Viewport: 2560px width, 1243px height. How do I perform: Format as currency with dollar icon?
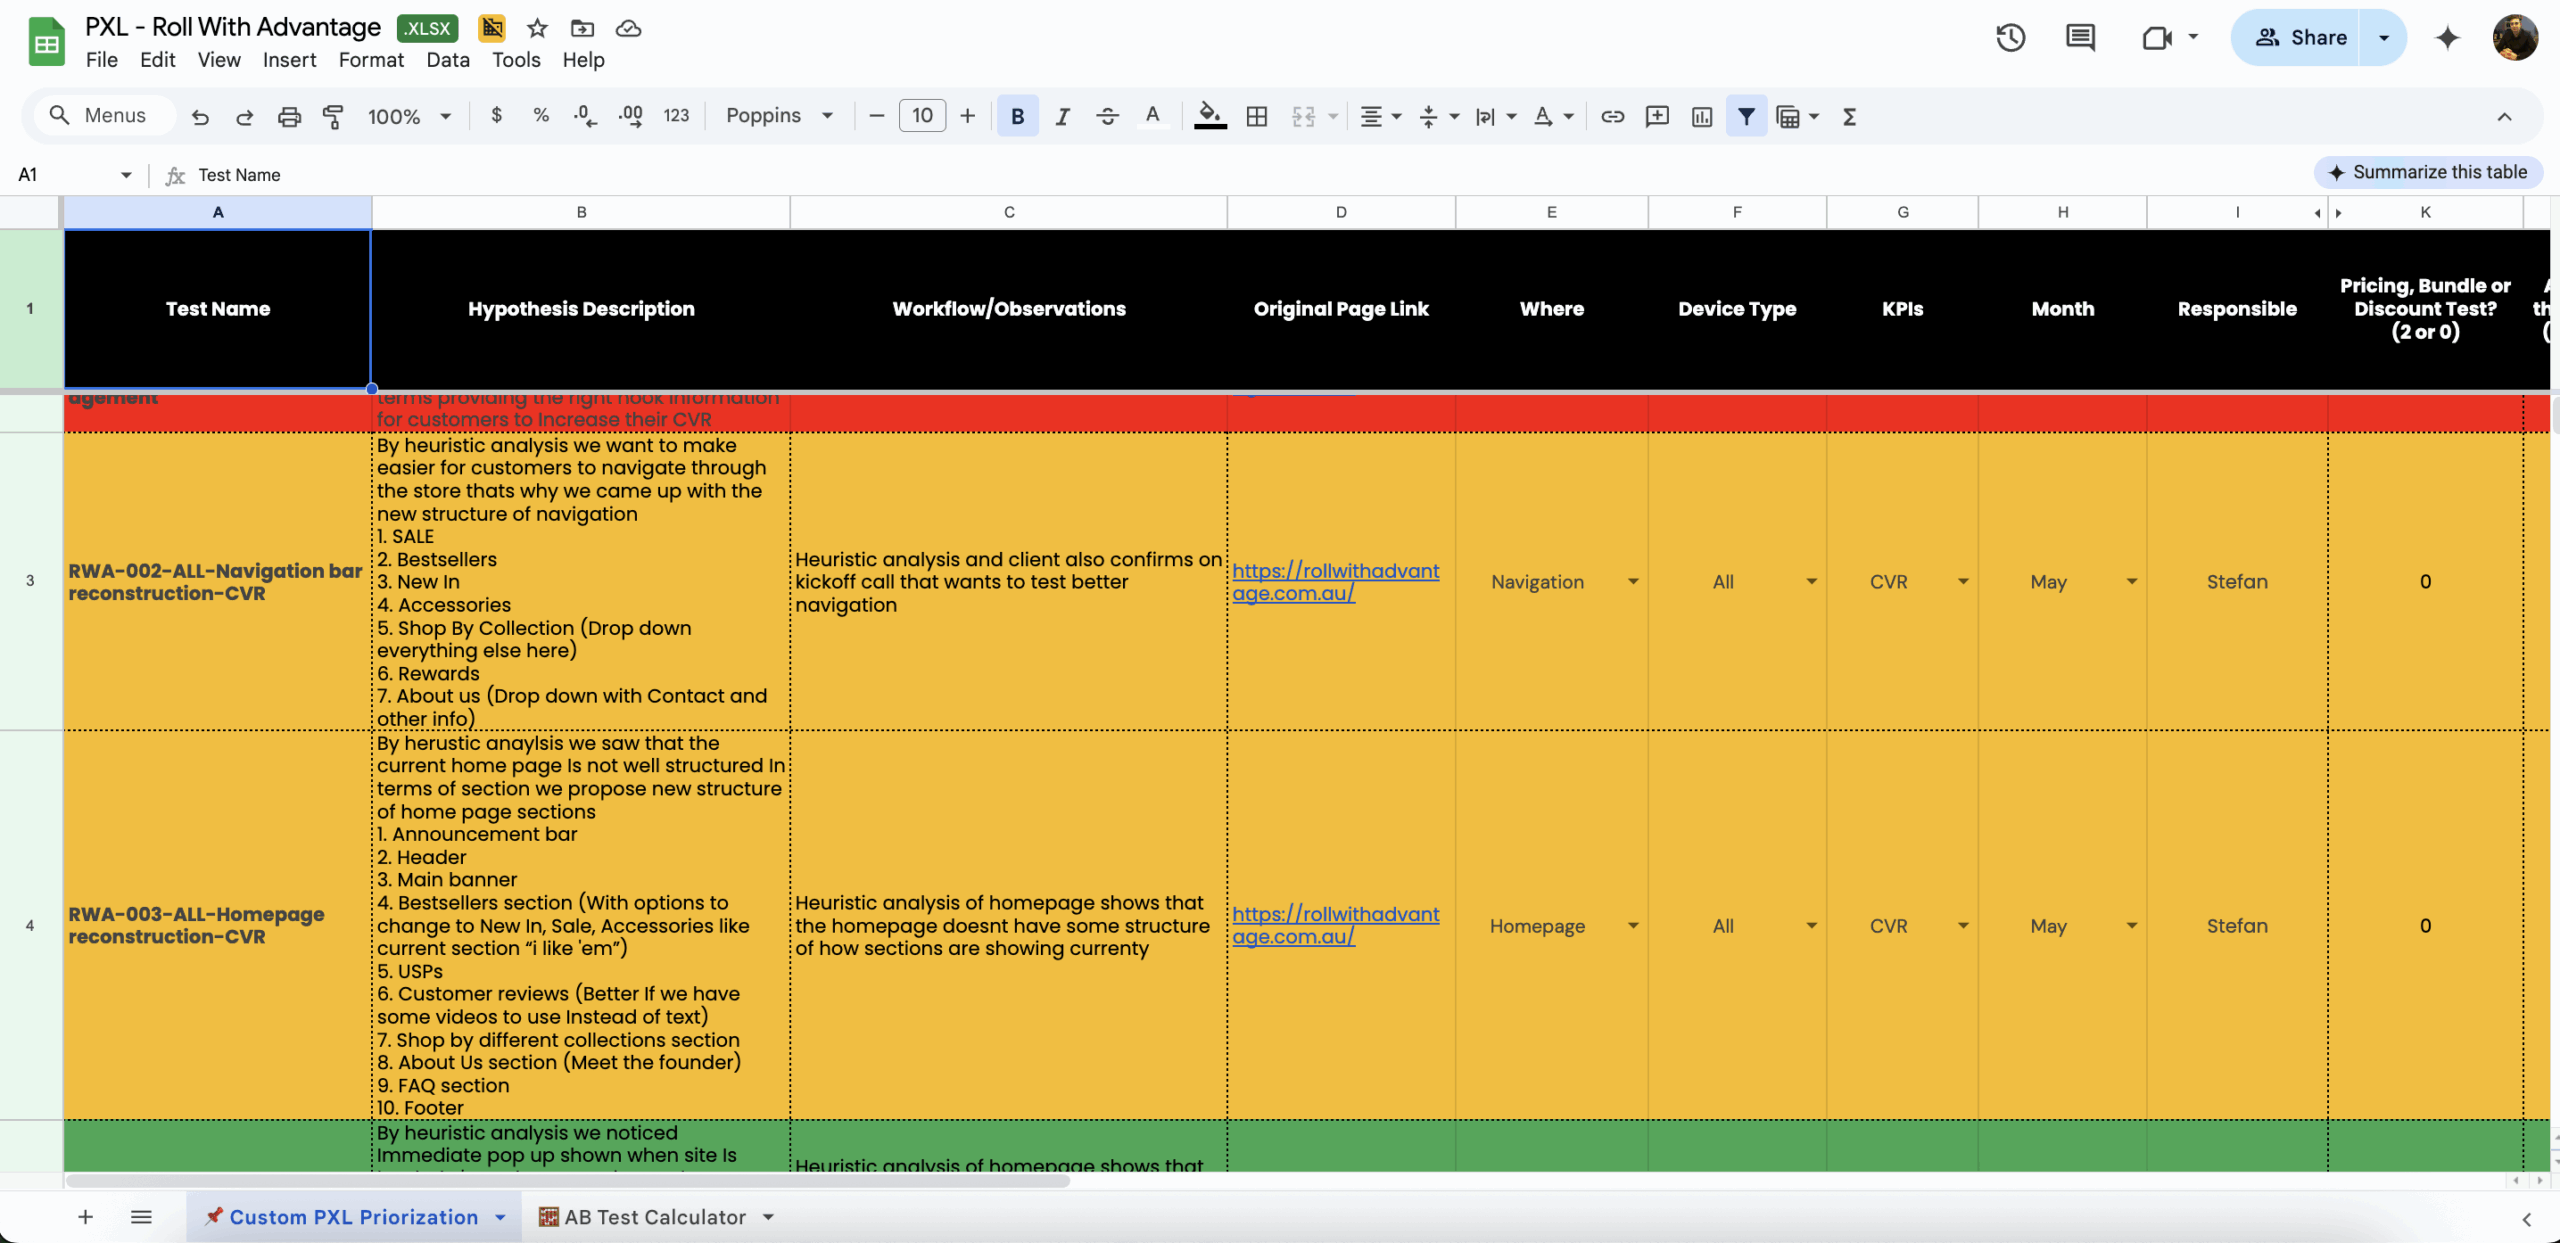click(497, 116)
